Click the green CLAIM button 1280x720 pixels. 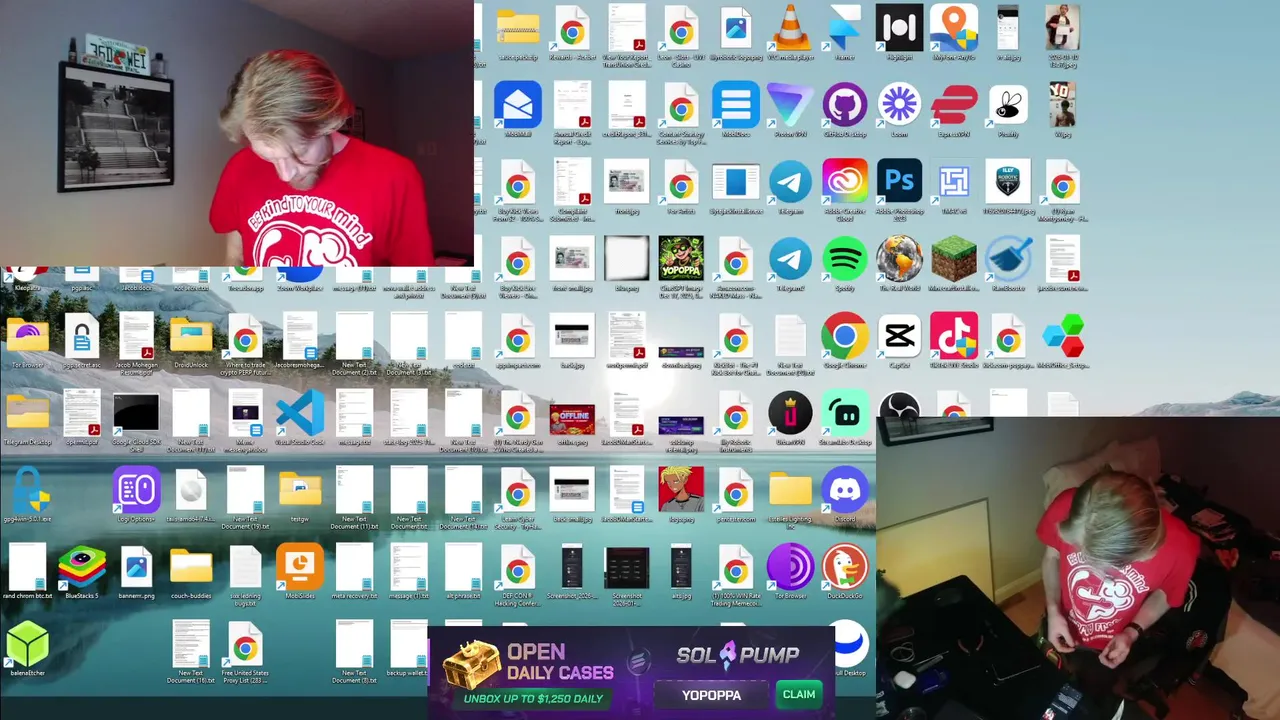point(799,694)
